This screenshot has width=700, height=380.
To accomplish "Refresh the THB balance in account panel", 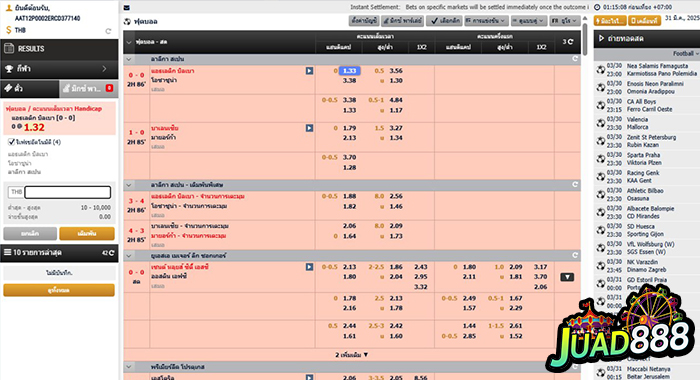I will [x=108, y=31].
